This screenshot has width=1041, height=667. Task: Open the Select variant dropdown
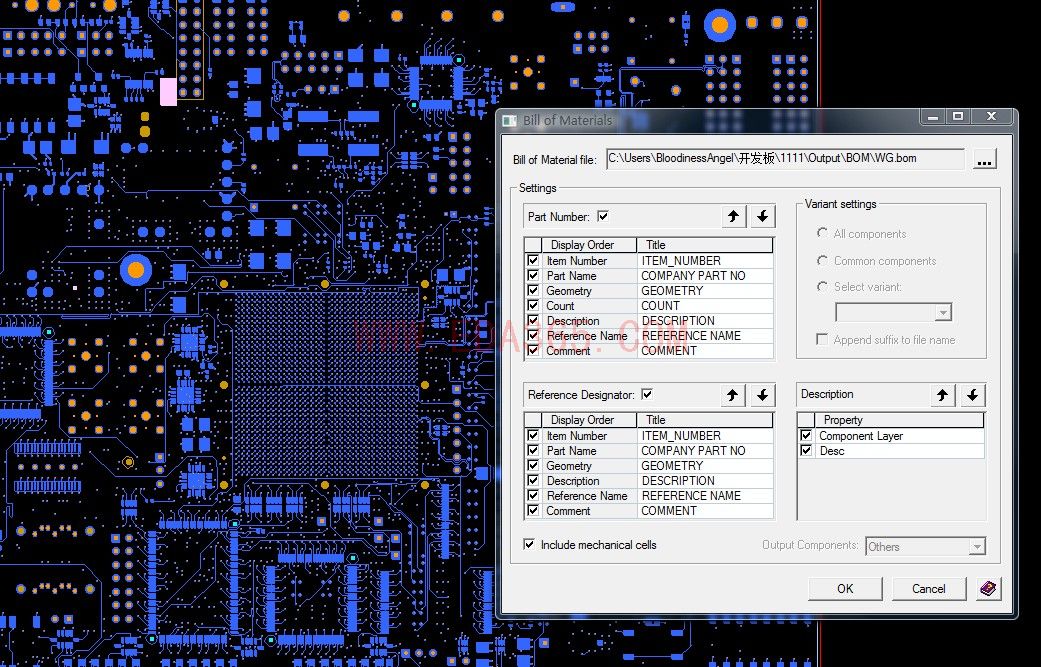point(943,313)
